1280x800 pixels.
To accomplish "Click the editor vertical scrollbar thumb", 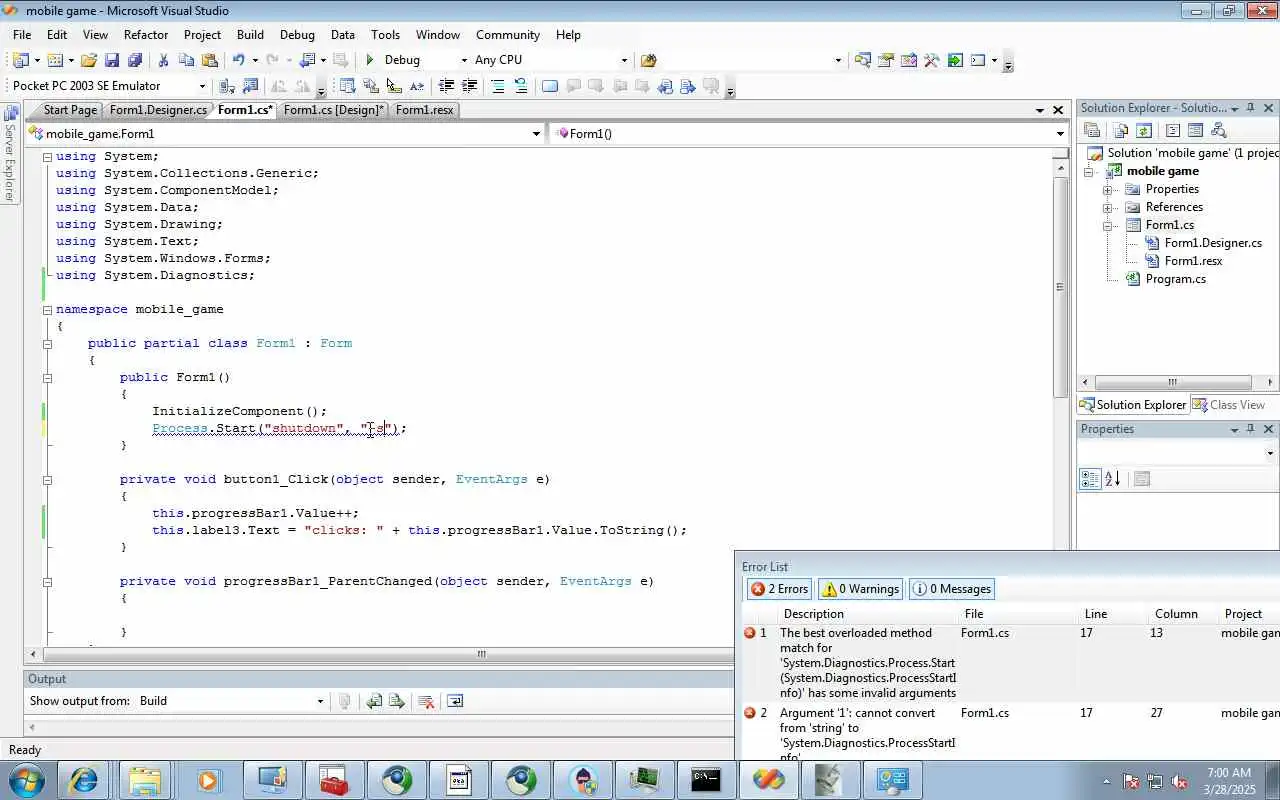I will 1060,288.
